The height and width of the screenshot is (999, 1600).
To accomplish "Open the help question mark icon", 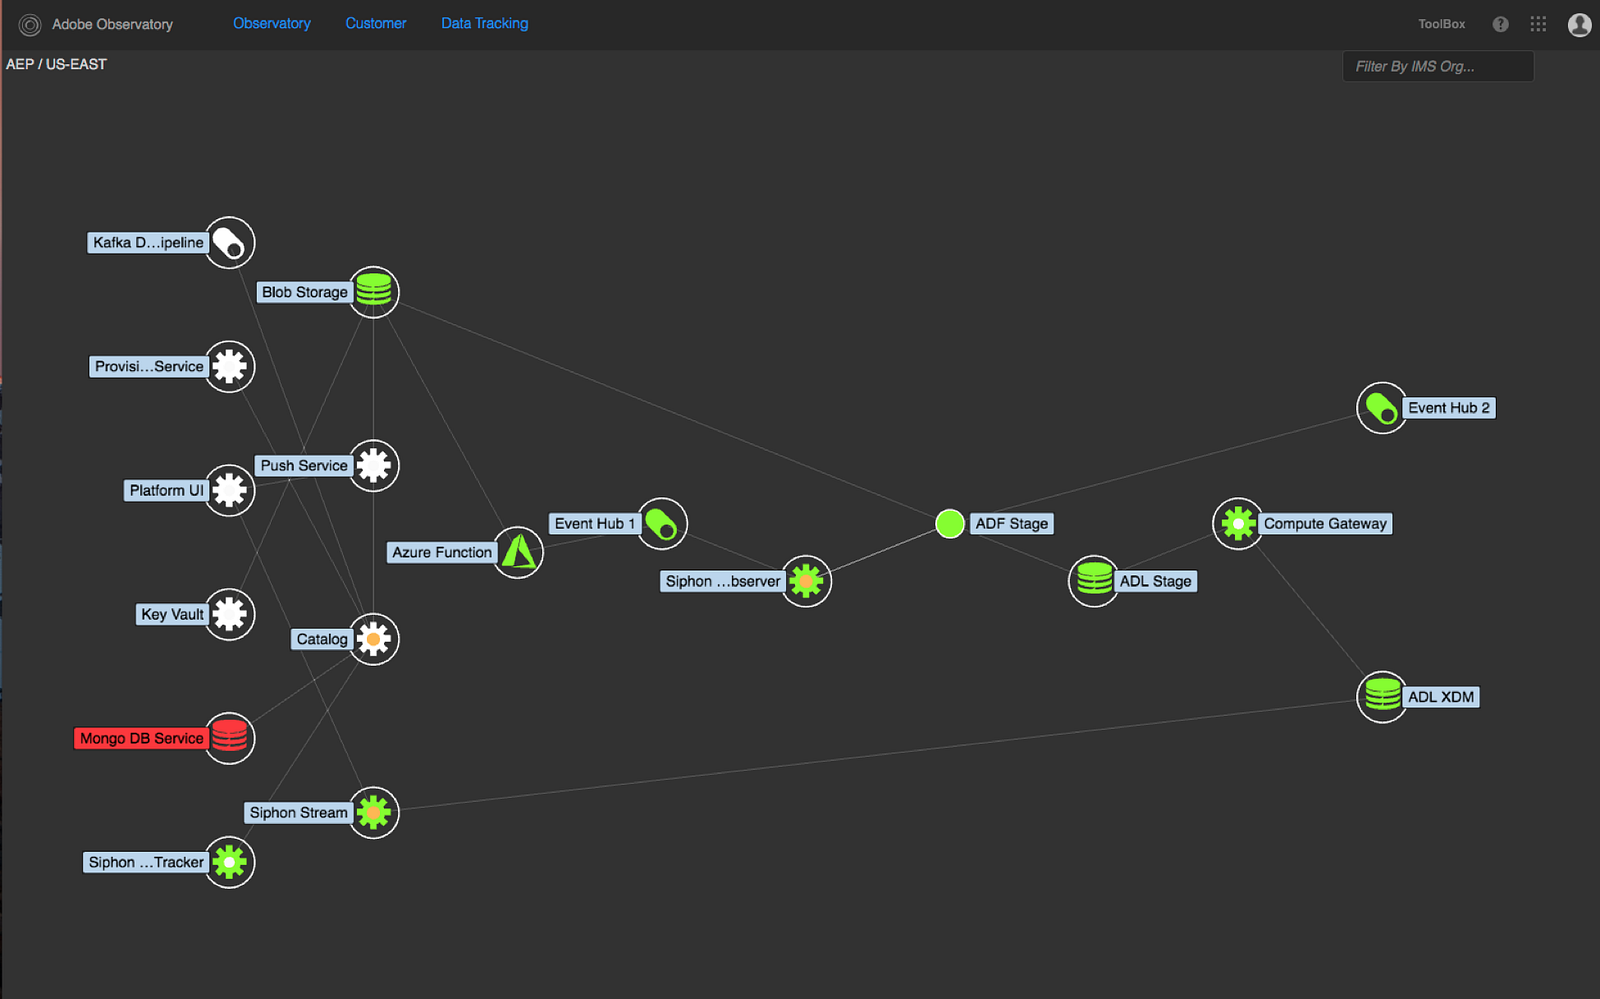I will 1500,24.
